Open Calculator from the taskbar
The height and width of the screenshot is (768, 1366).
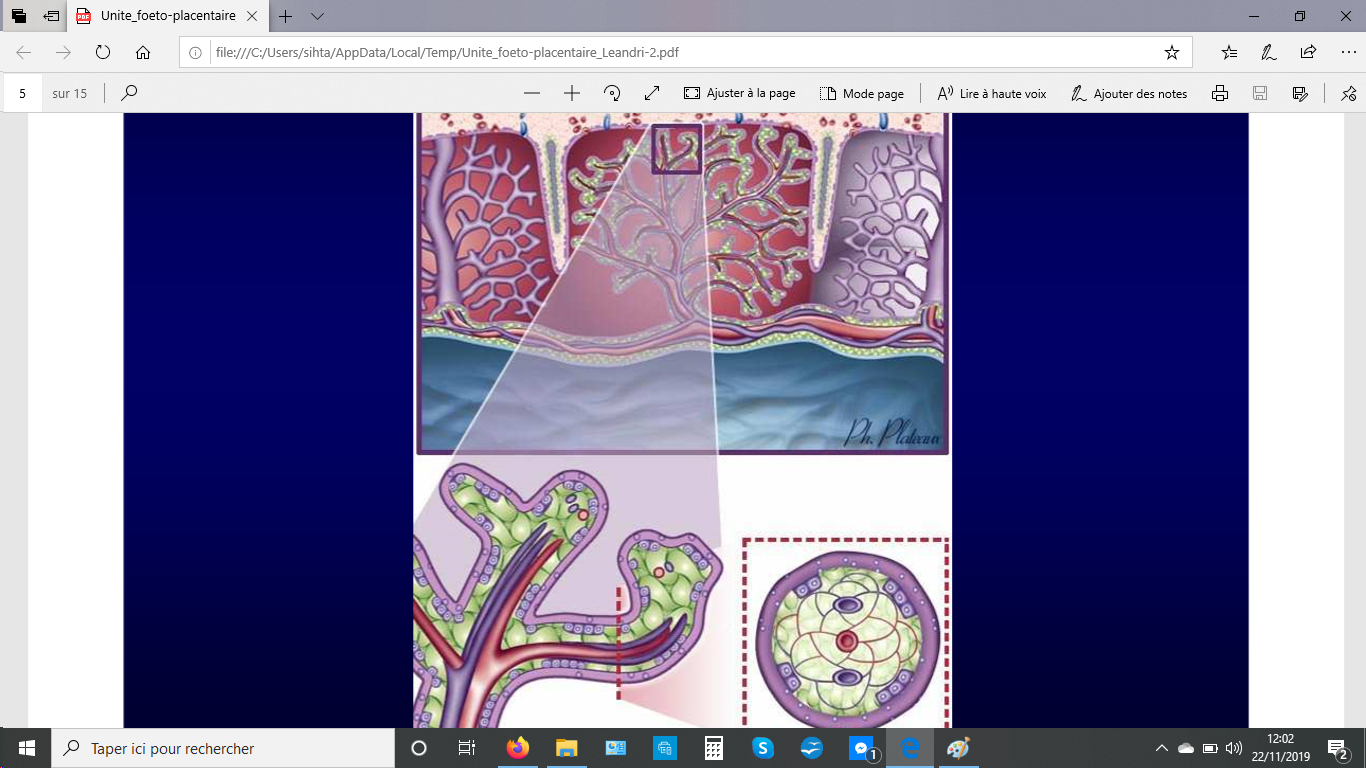(x=714, y=748)
